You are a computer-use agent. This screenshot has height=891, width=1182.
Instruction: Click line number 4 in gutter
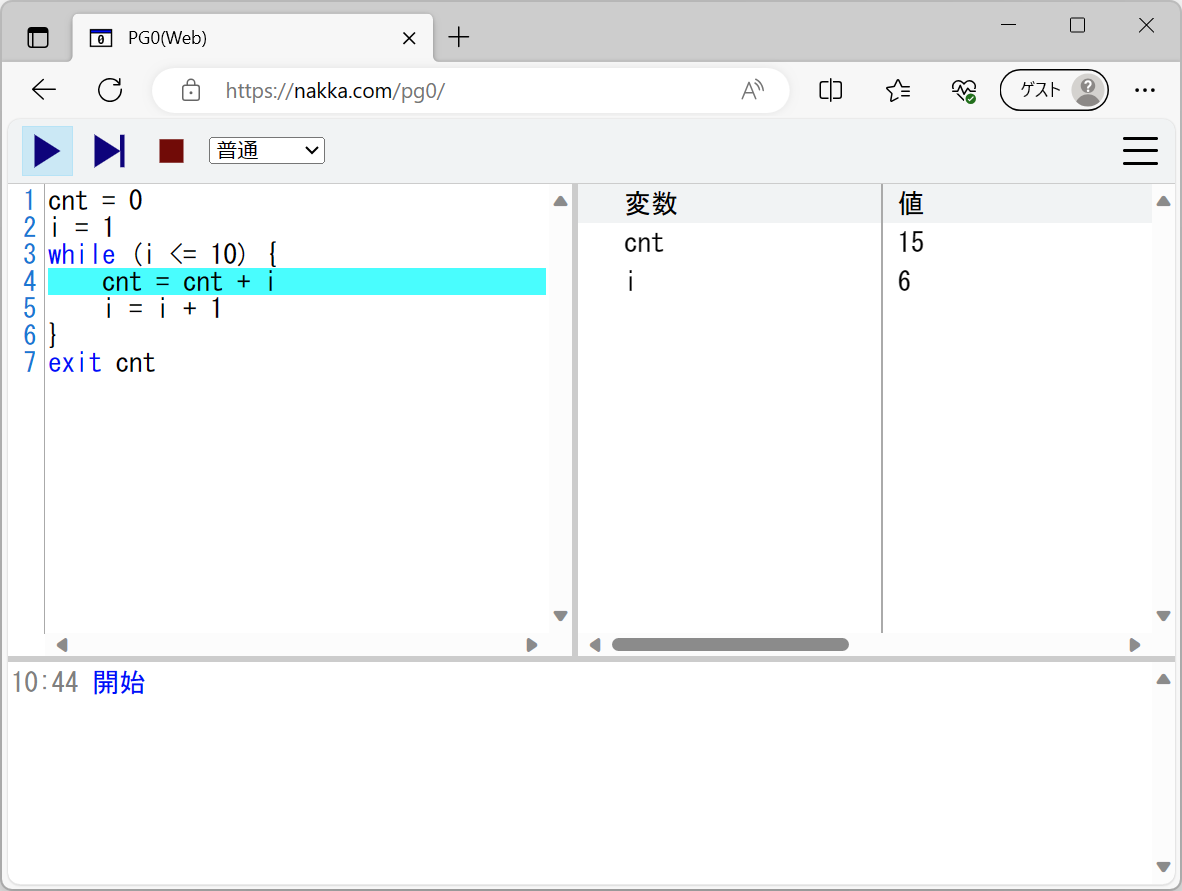(29, 281)
